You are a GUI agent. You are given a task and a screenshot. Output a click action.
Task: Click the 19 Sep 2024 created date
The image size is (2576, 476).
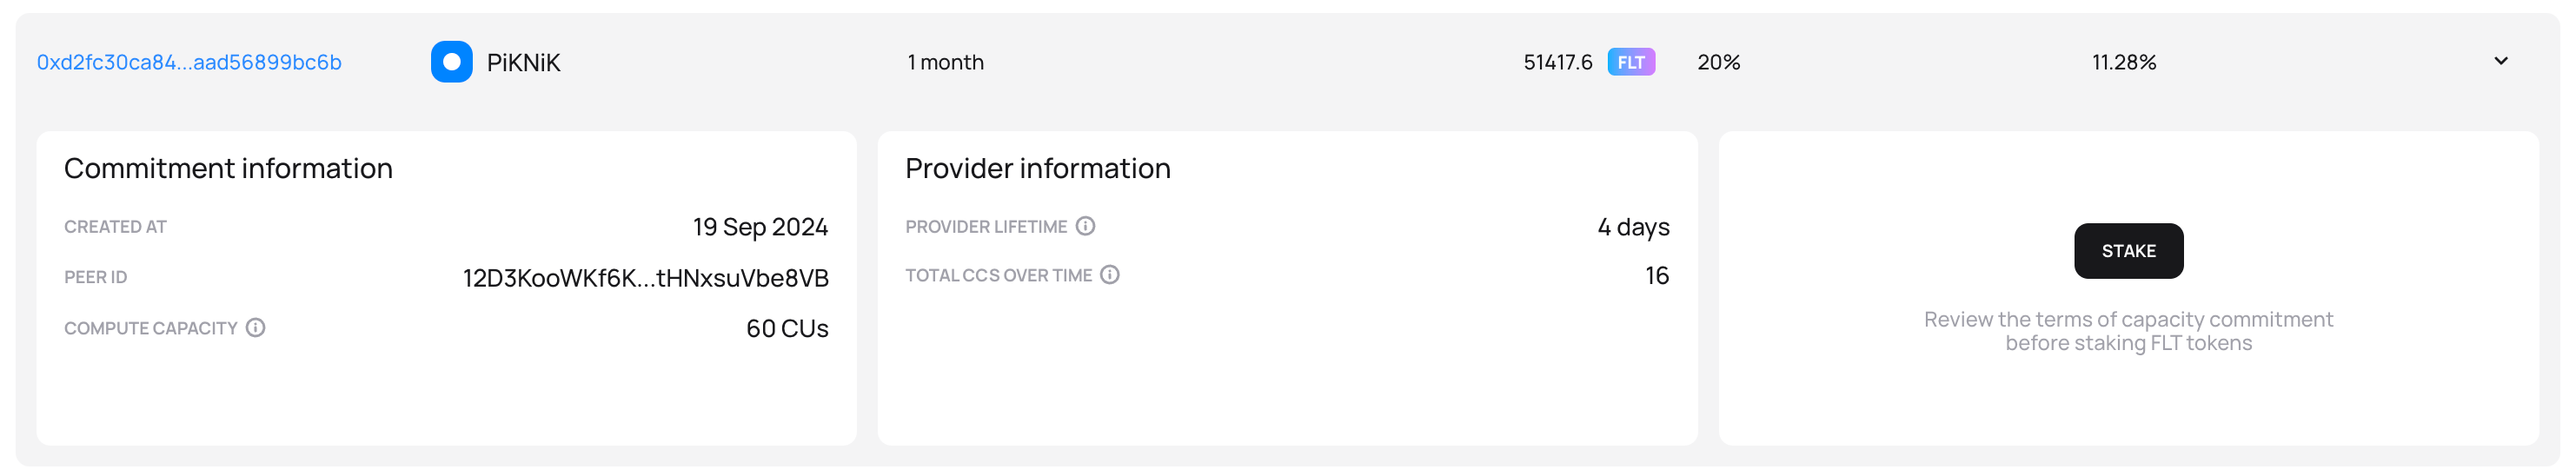(x=760, y=227)
